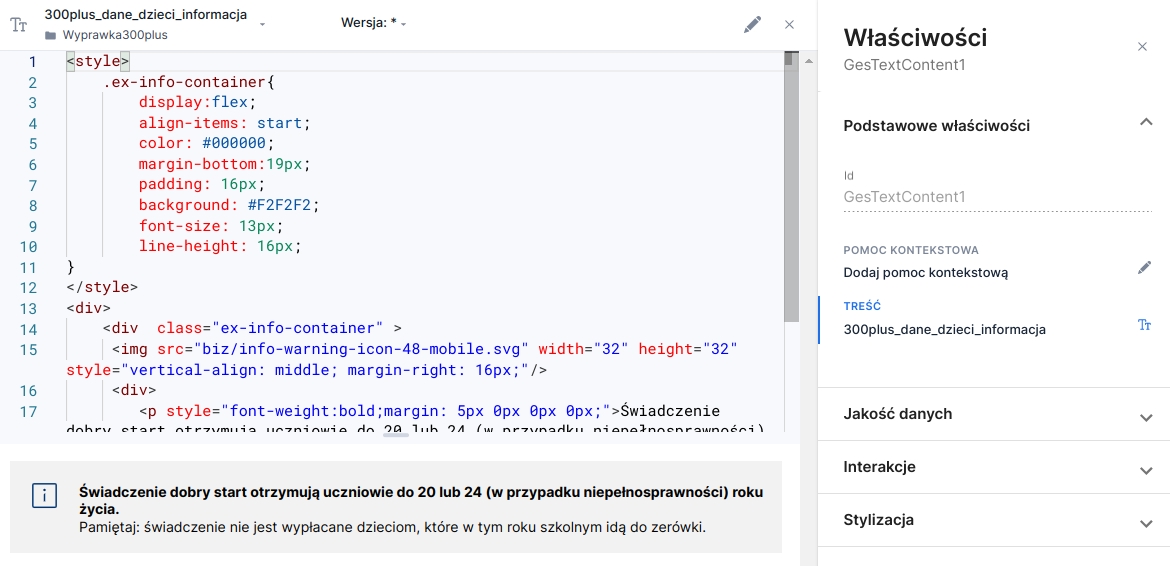Click the info icon in the preview banner
The image size is (1170, 566).
click(44, 495)
